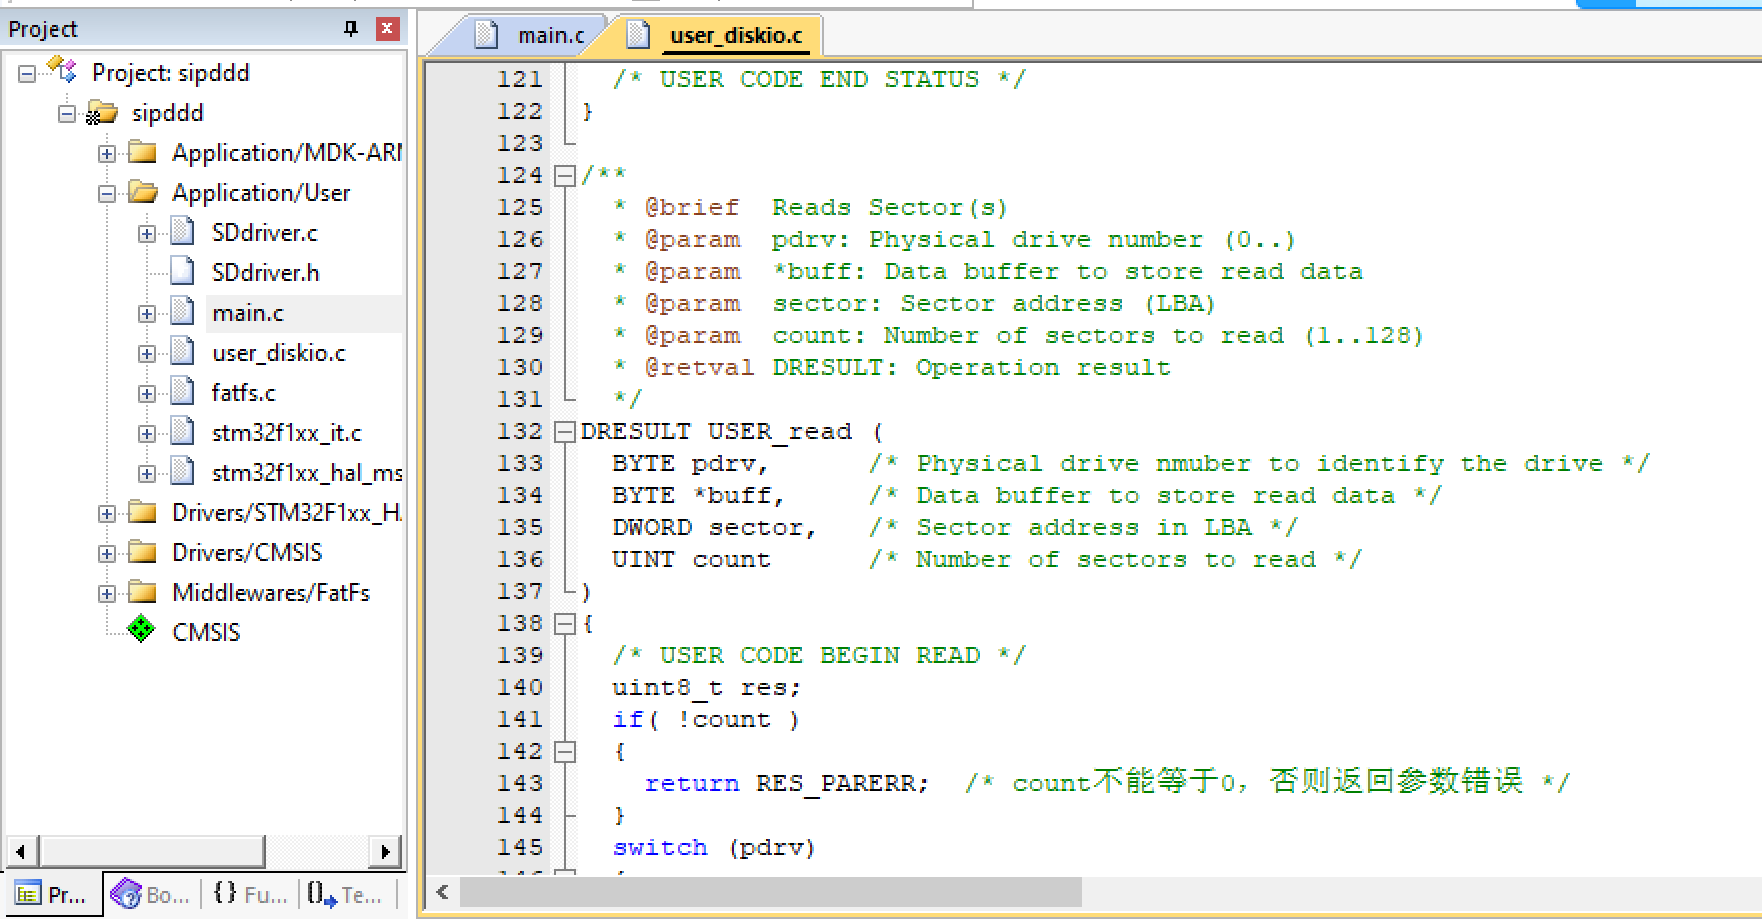Open the Books (Bo...) bottom tab
1762x921 pixels.
pos(150,895)
